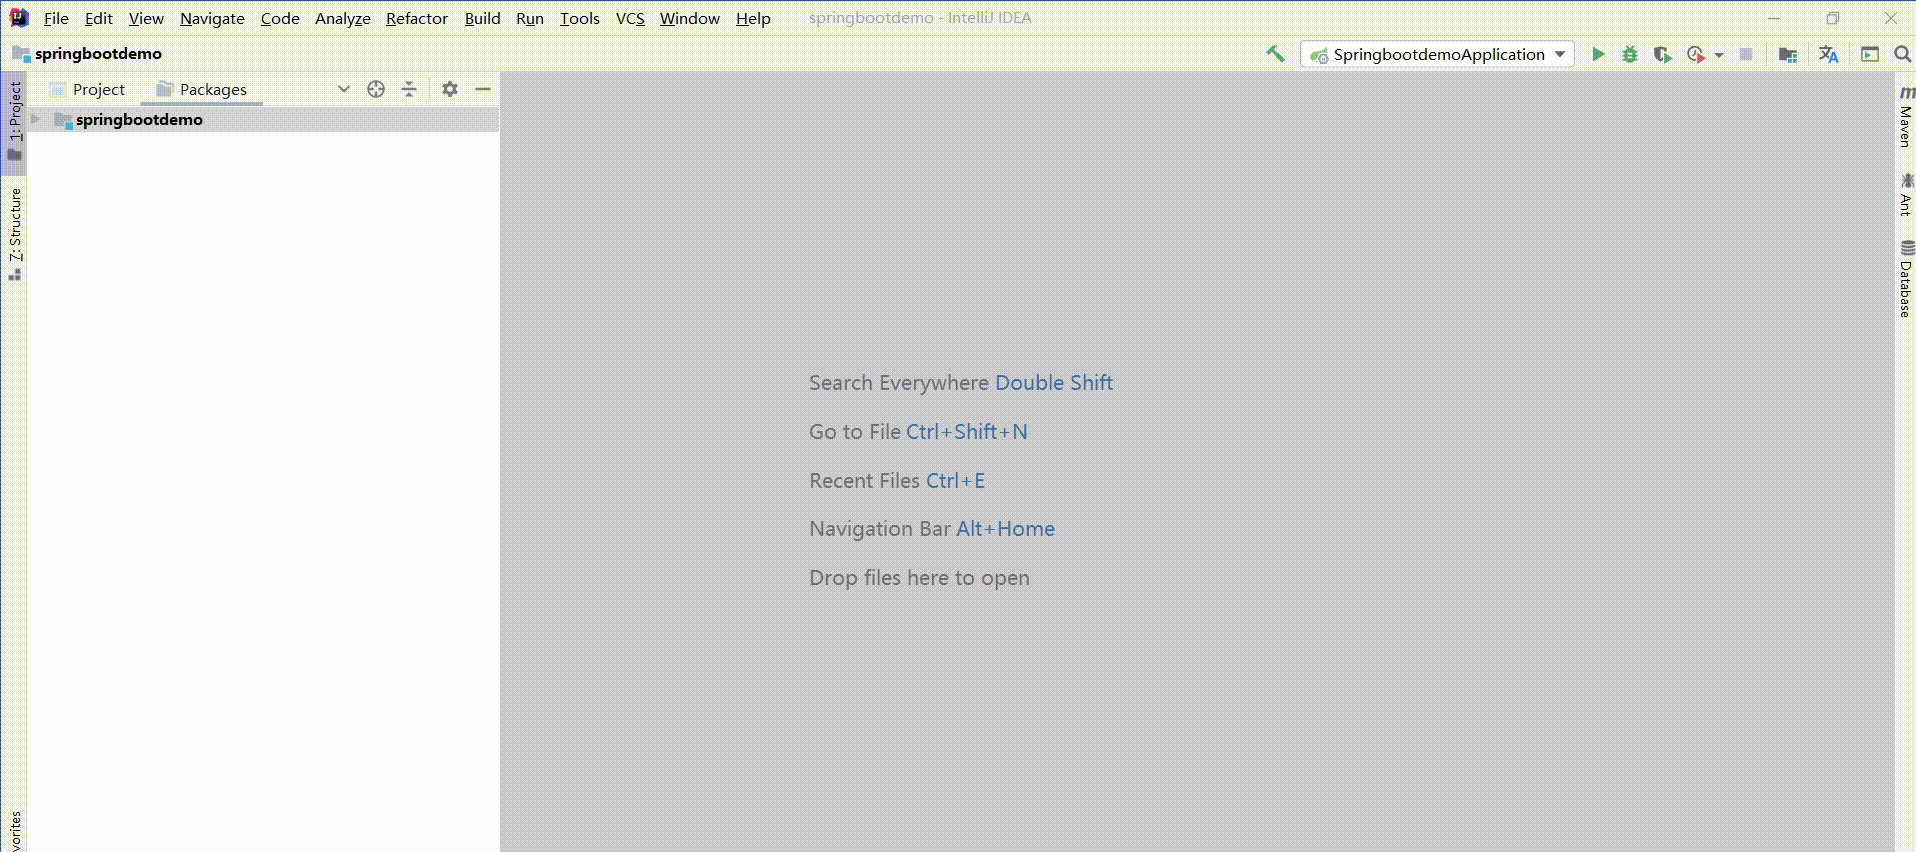Open the Maven tool window
The image size is (1916, 852).
pyautogui.click(x=1905, y=116)
